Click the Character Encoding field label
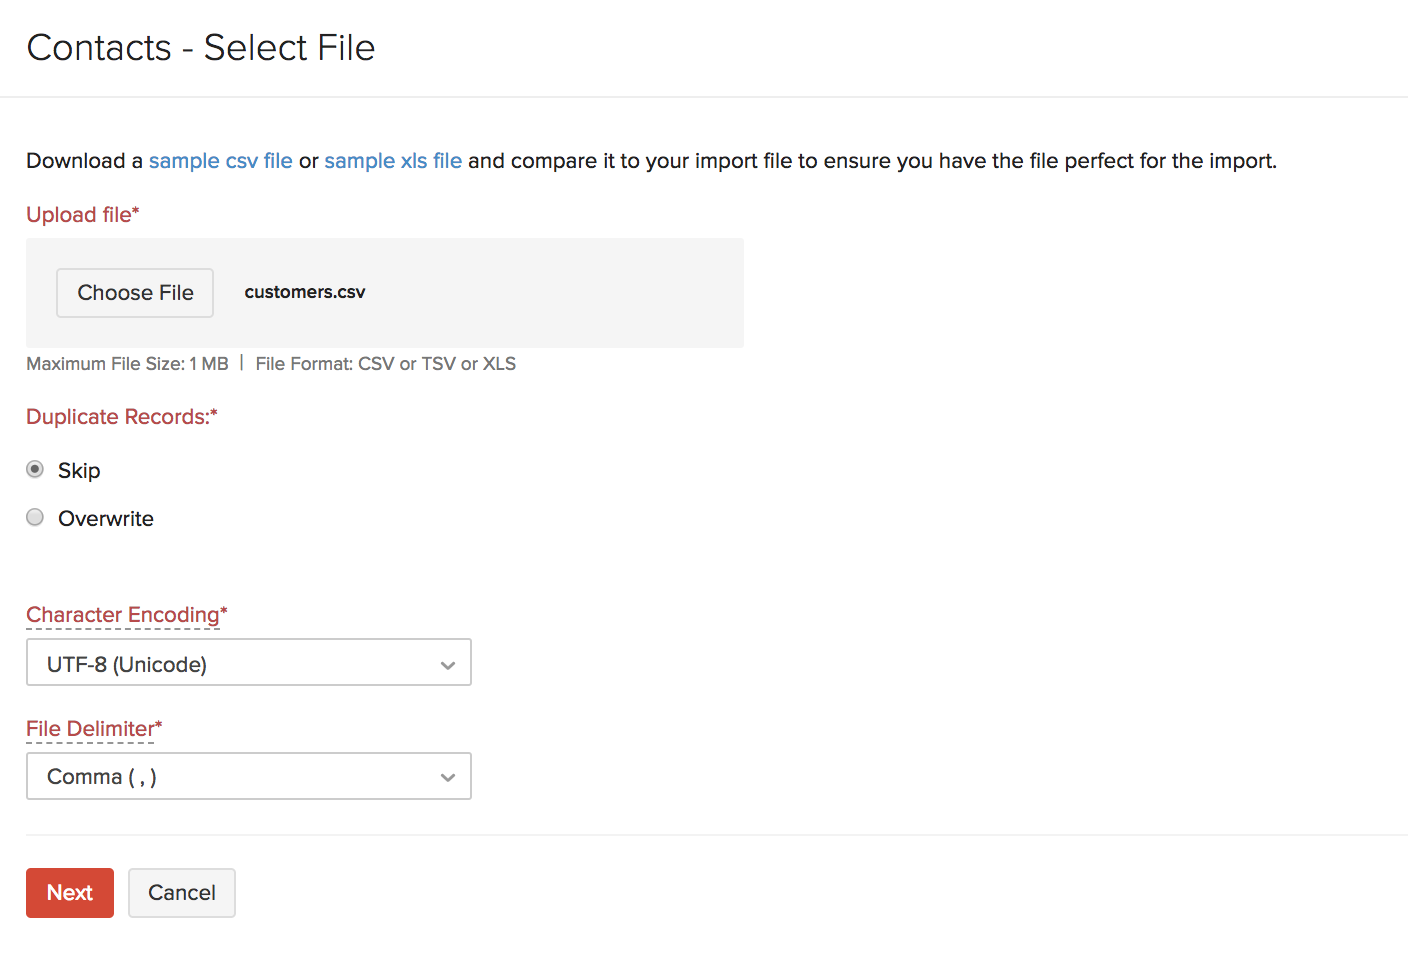The width and height of the screenshot is (1408, 966). click(x=123, y=615)
